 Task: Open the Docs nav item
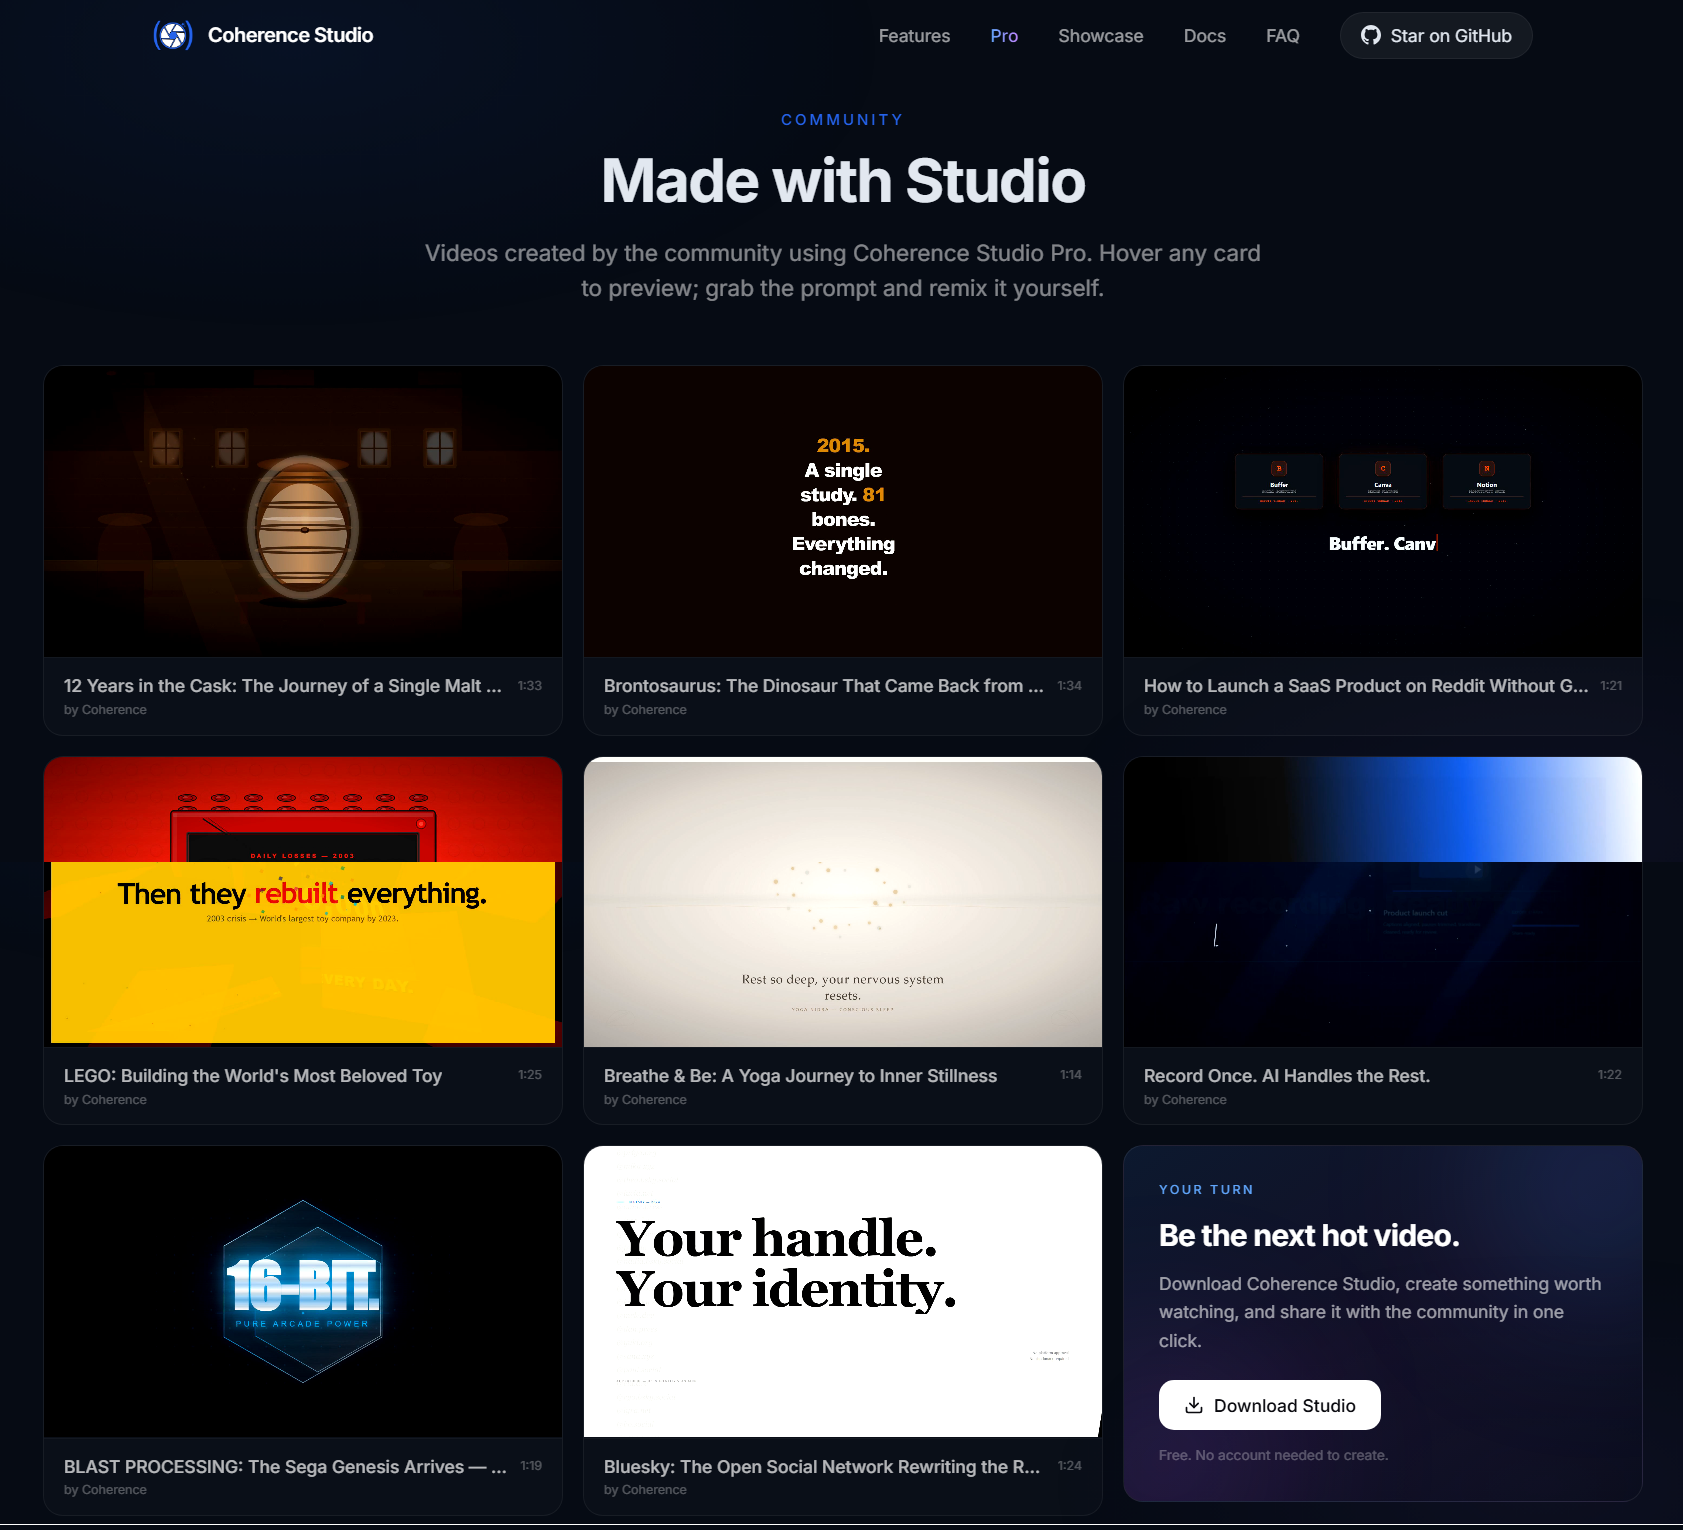1204,36
